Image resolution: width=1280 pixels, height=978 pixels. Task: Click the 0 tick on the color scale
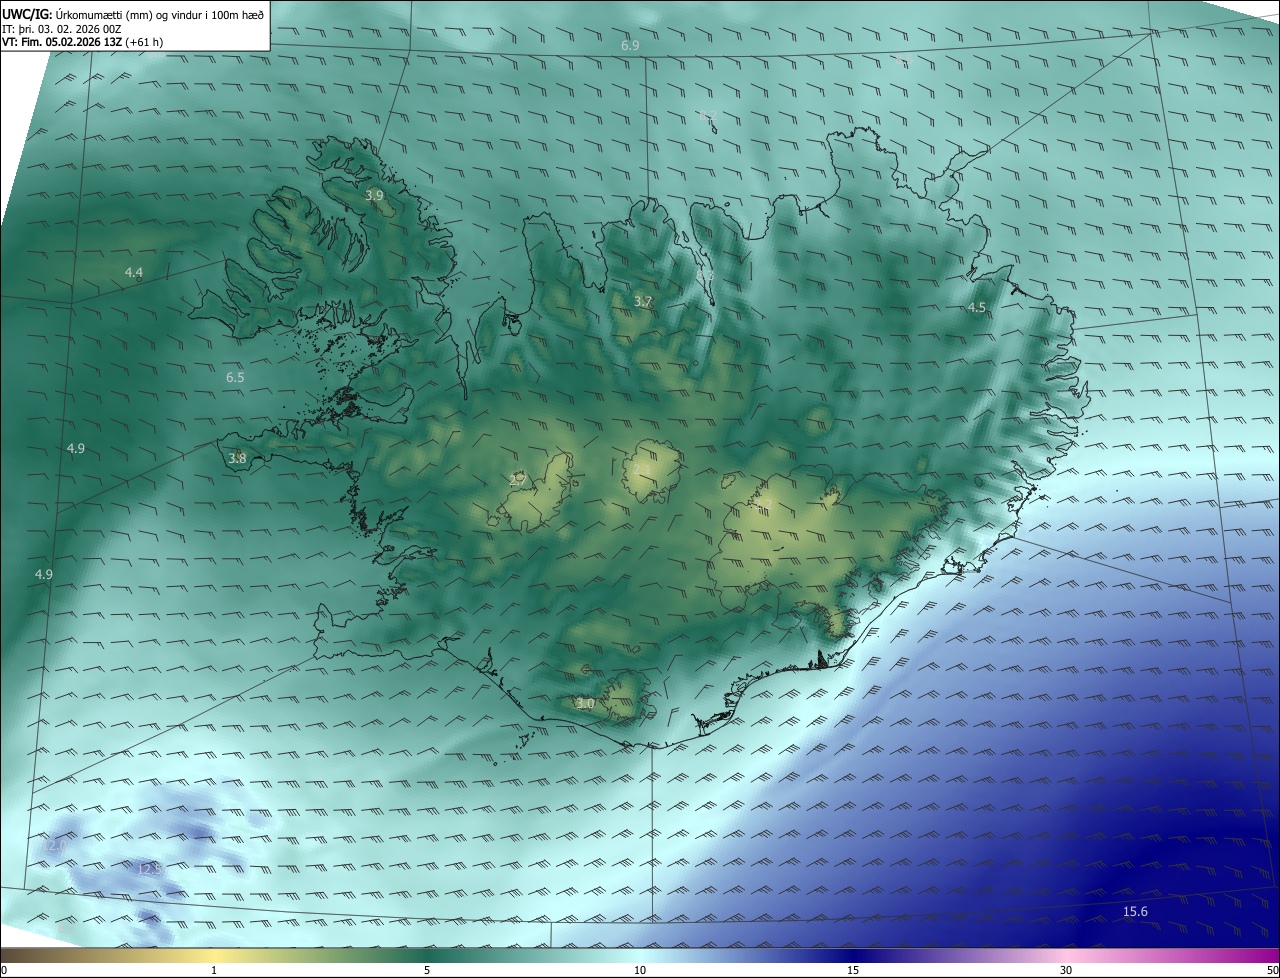4,970
